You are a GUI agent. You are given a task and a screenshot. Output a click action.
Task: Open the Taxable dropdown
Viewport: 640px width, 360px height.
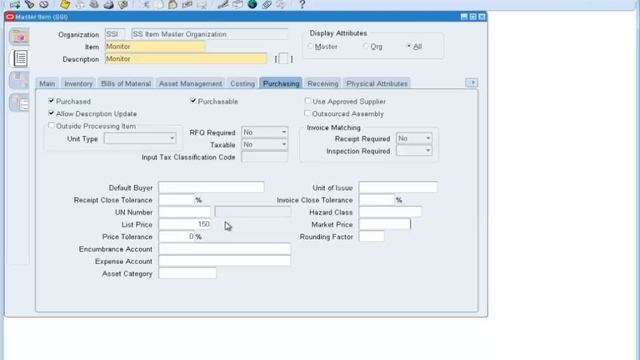coord(264,144)
